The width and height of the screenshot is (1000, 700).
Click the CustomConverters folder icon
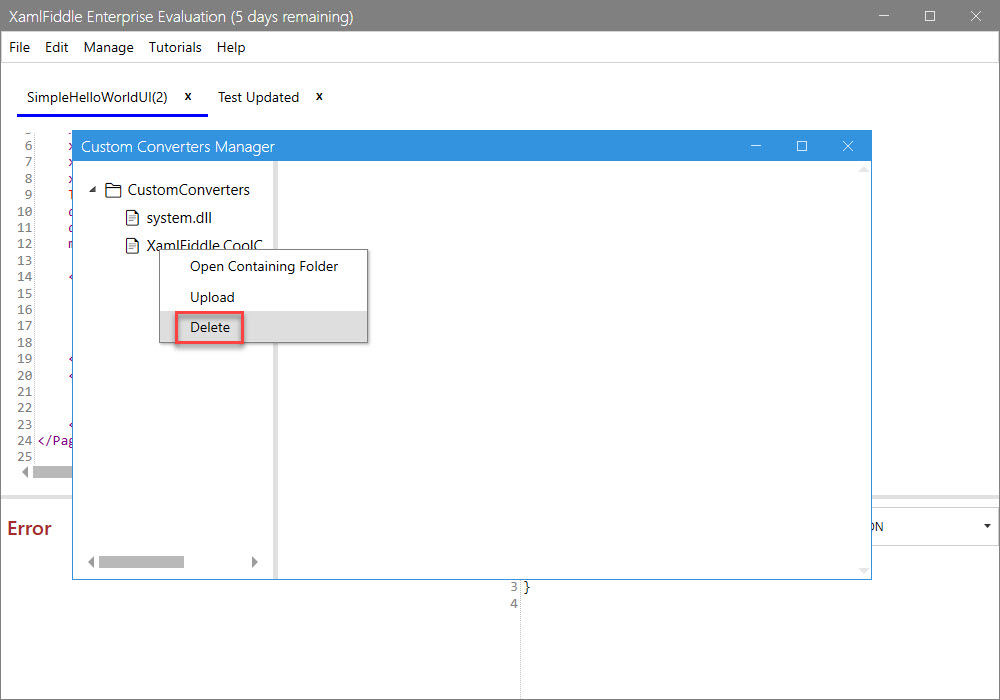(x=113, y=190)
